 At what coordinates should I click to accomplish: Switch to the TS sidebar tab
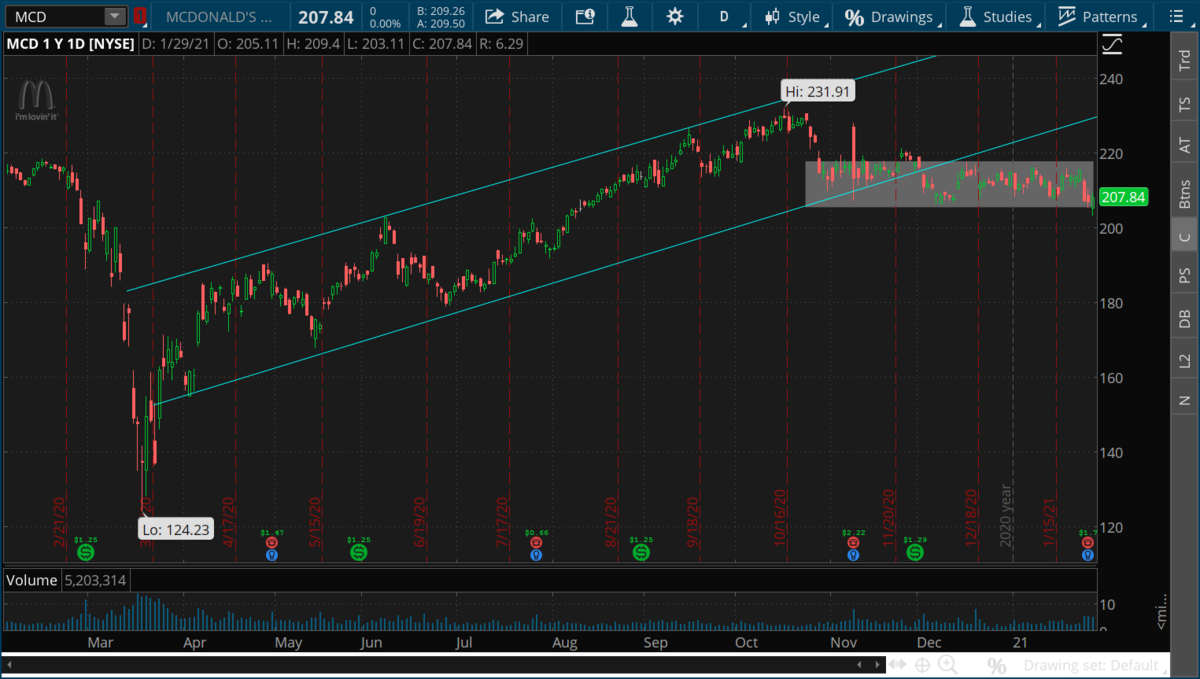(x=1184, y=103)
